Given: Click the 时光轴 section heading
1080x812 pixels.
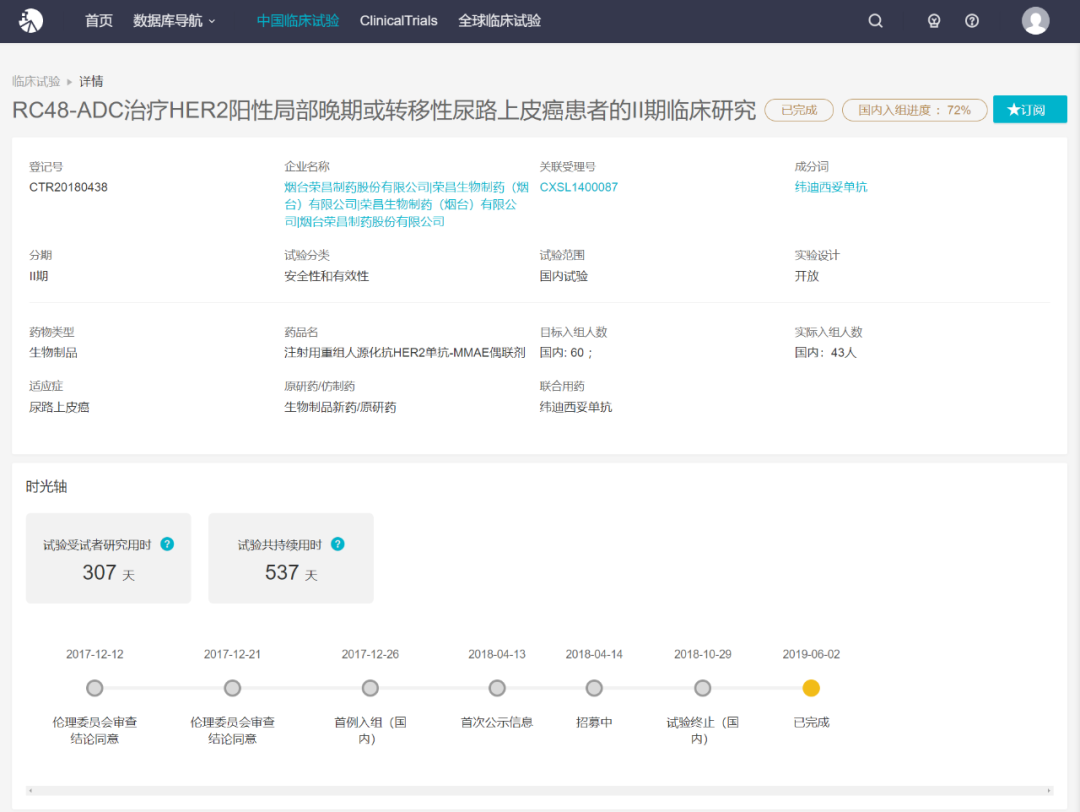Looking at the screenshot, I should pyautogui.click(x=46, y=486).
